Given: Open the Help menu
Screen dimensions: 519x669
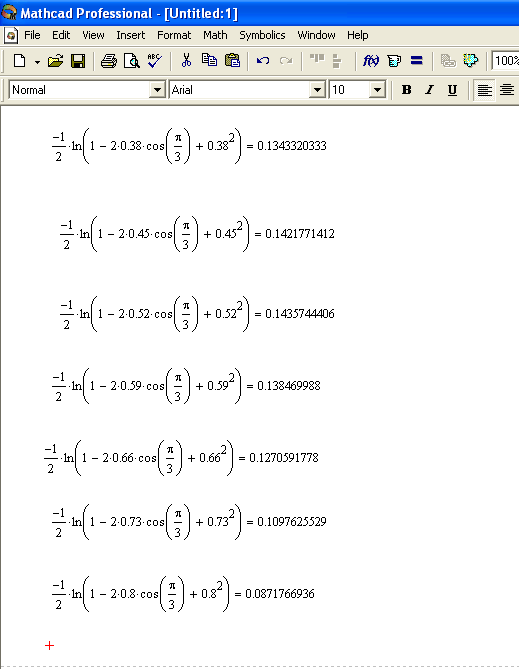Looking at the screenshot, I should tap(358, 35).
